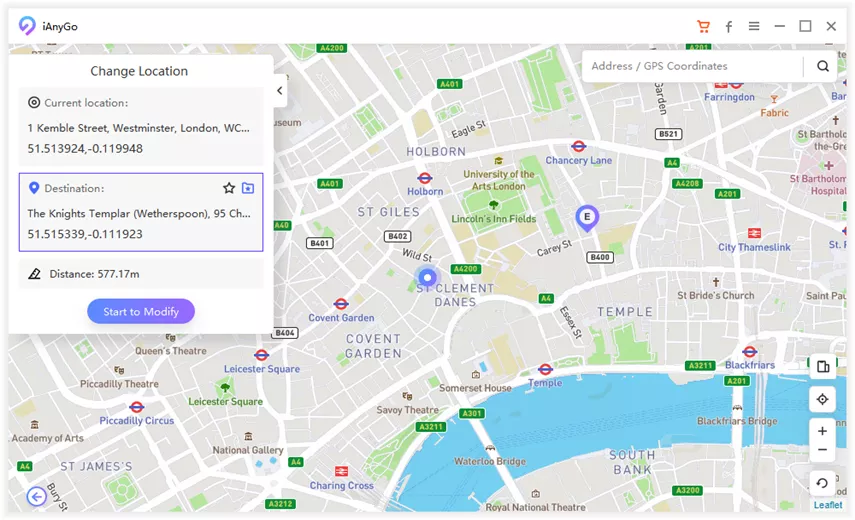The height and width of the screenshot is (520, 855).
Task: Click the current location coordinates 51.513924,-0.119948
Action: coord(85,149)
